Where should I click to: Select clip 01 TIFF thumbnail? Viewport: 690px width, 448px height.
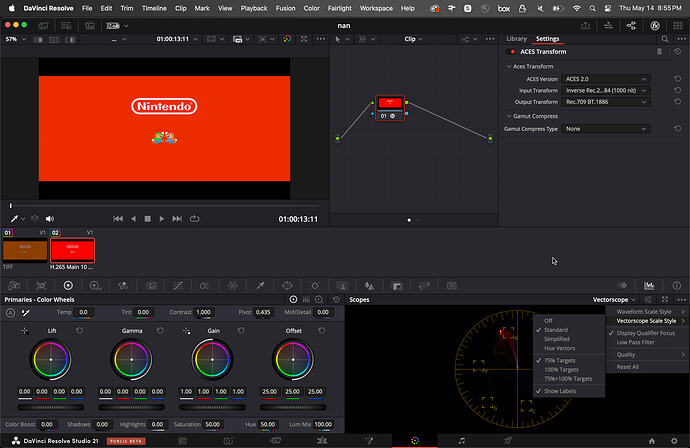pos(25,250)
